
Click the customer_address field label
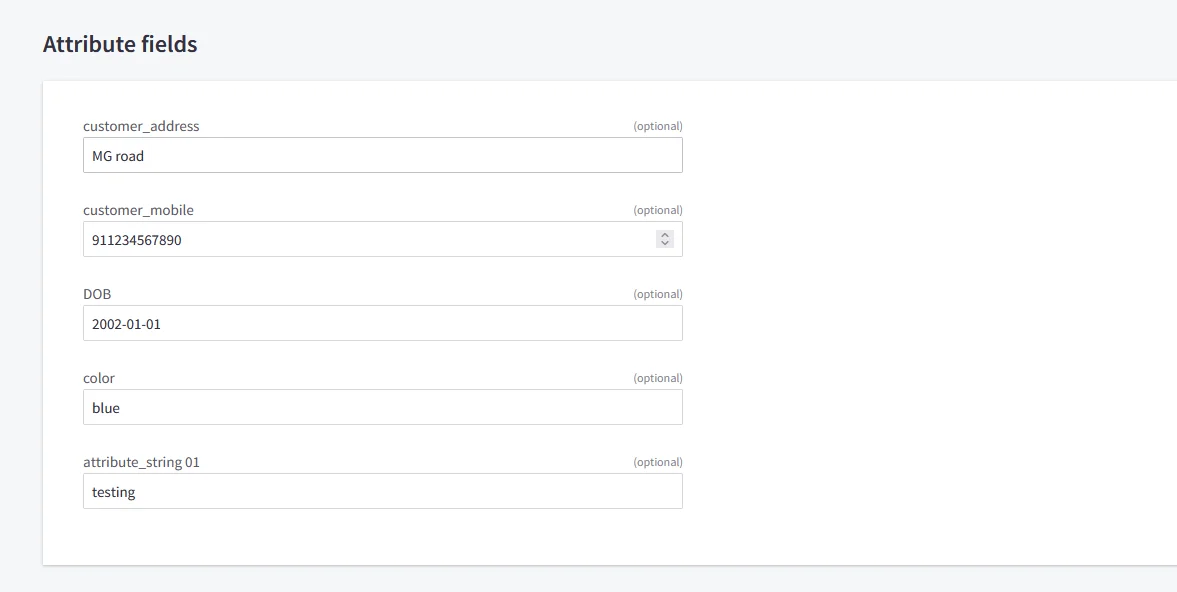(141, 126)
